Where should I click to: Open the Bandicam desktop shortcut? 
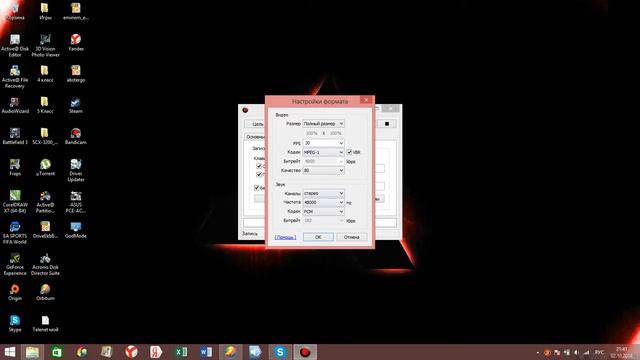pyautogui.click(x=76, y=136)
